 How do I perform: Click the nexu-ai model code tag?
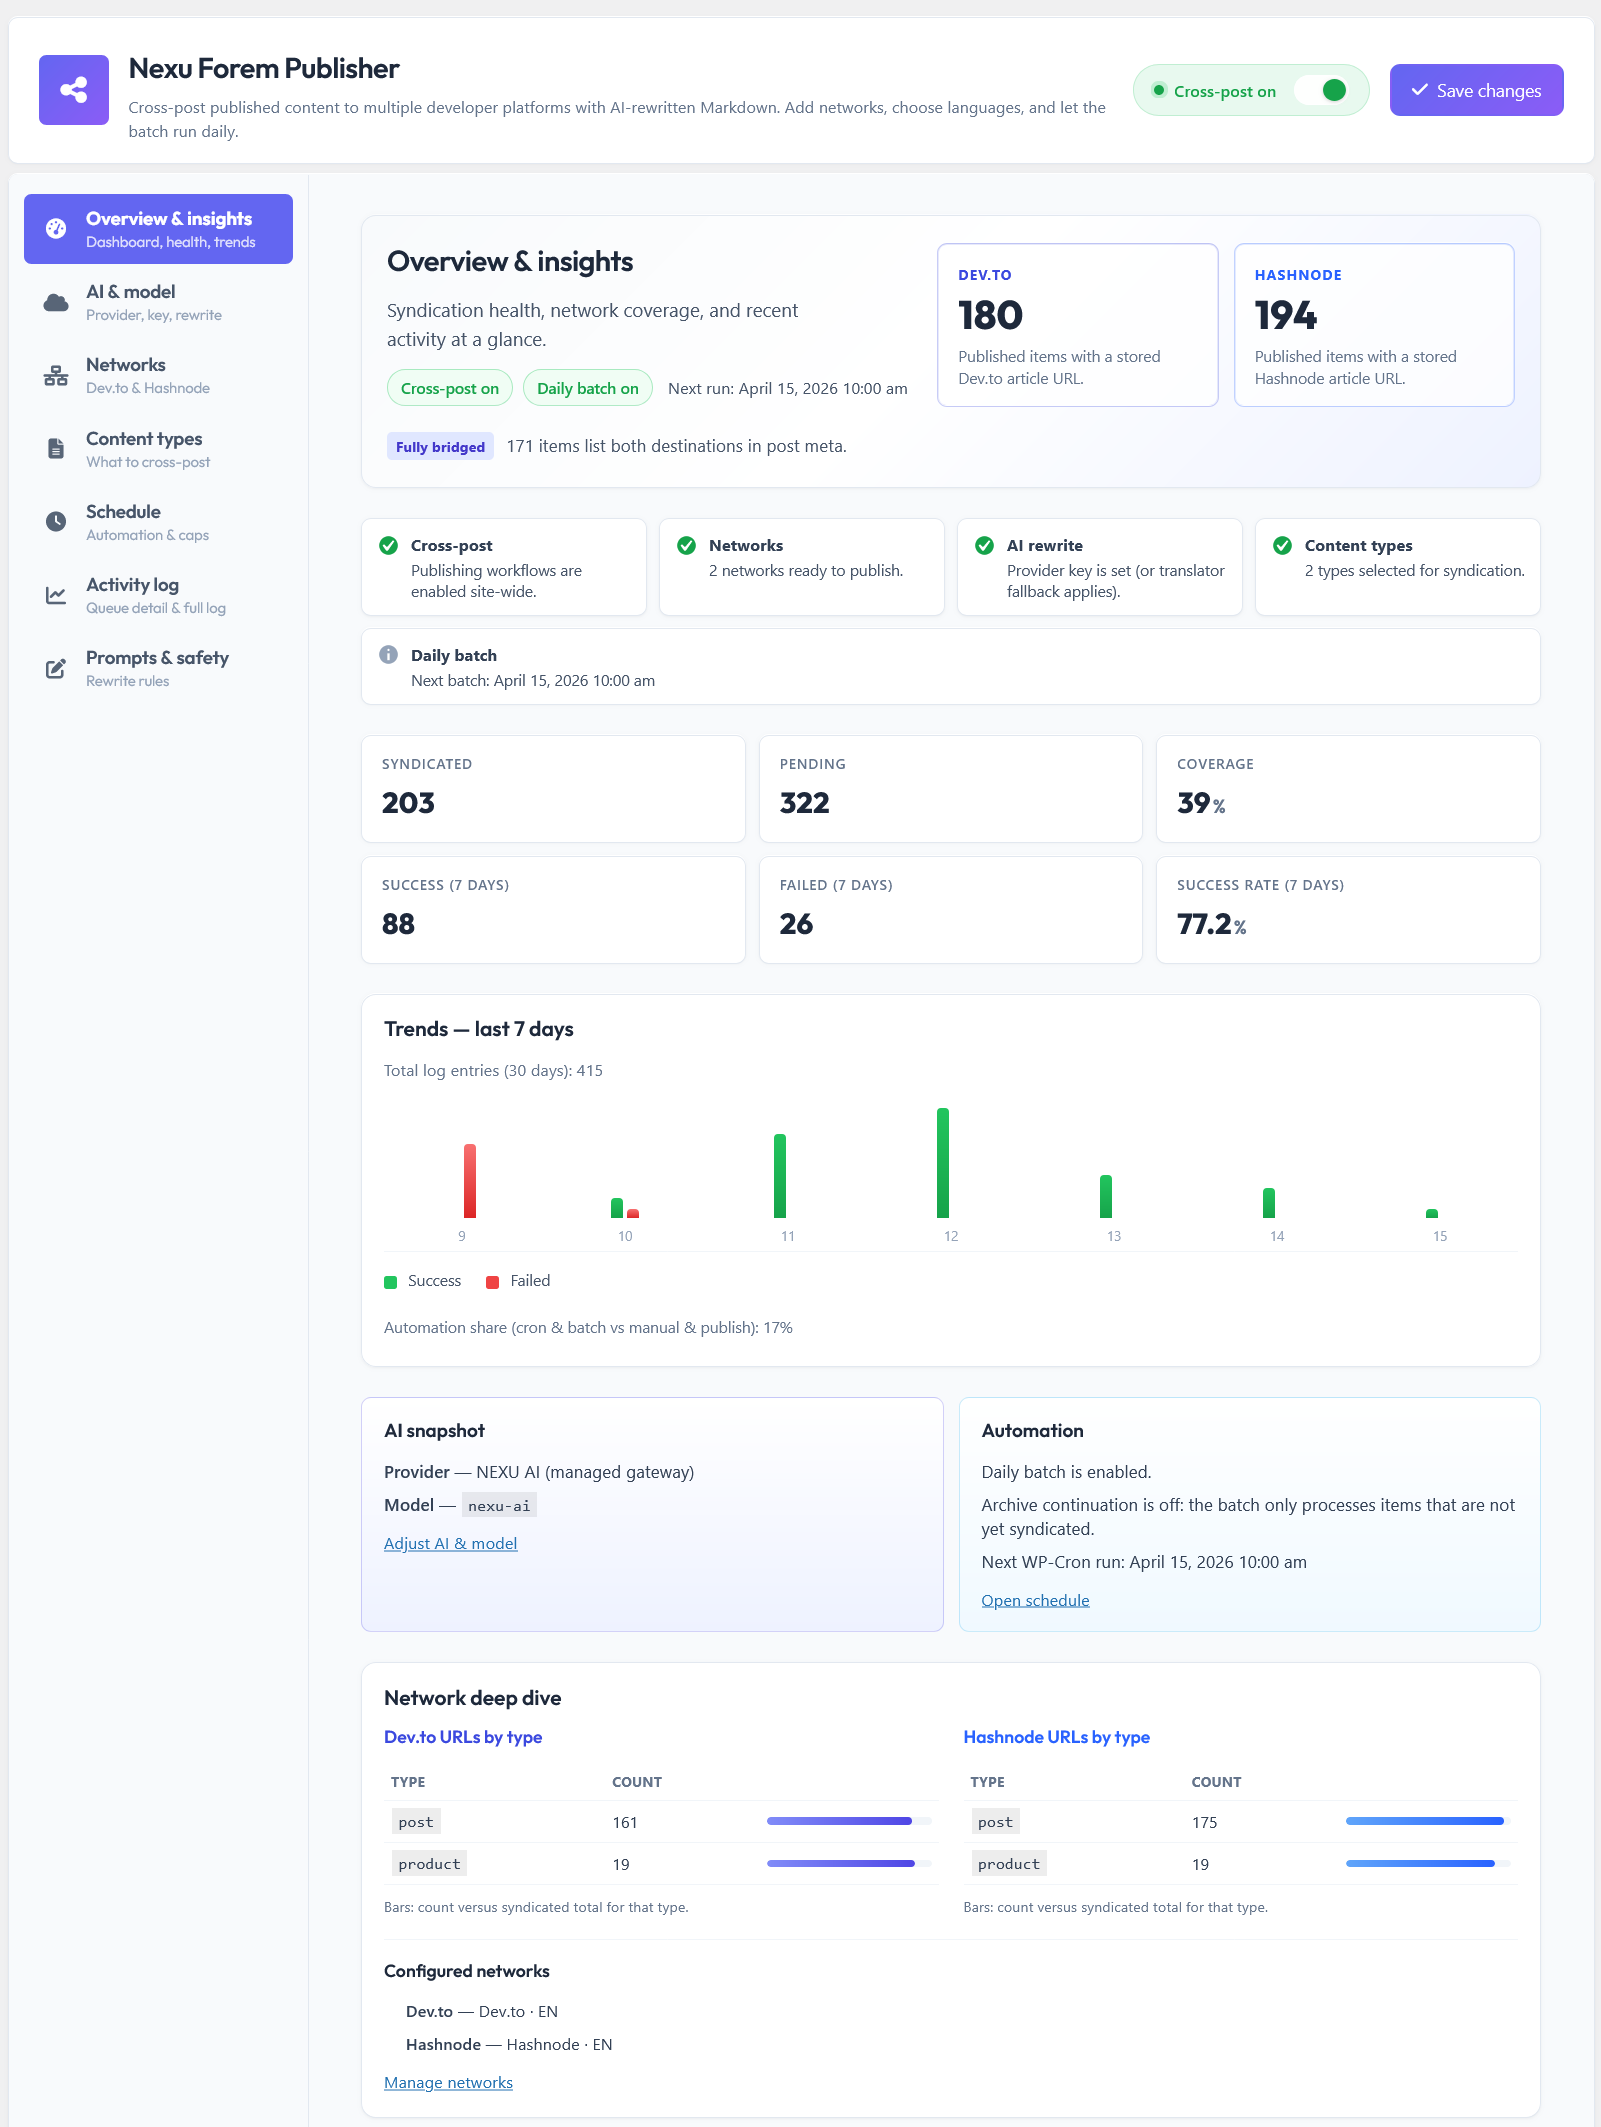click(499, 1505)
